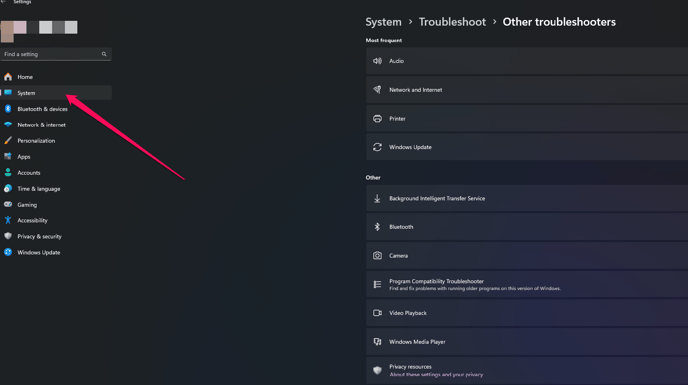Click the Home sidebar icon

[x=8, y=77]
